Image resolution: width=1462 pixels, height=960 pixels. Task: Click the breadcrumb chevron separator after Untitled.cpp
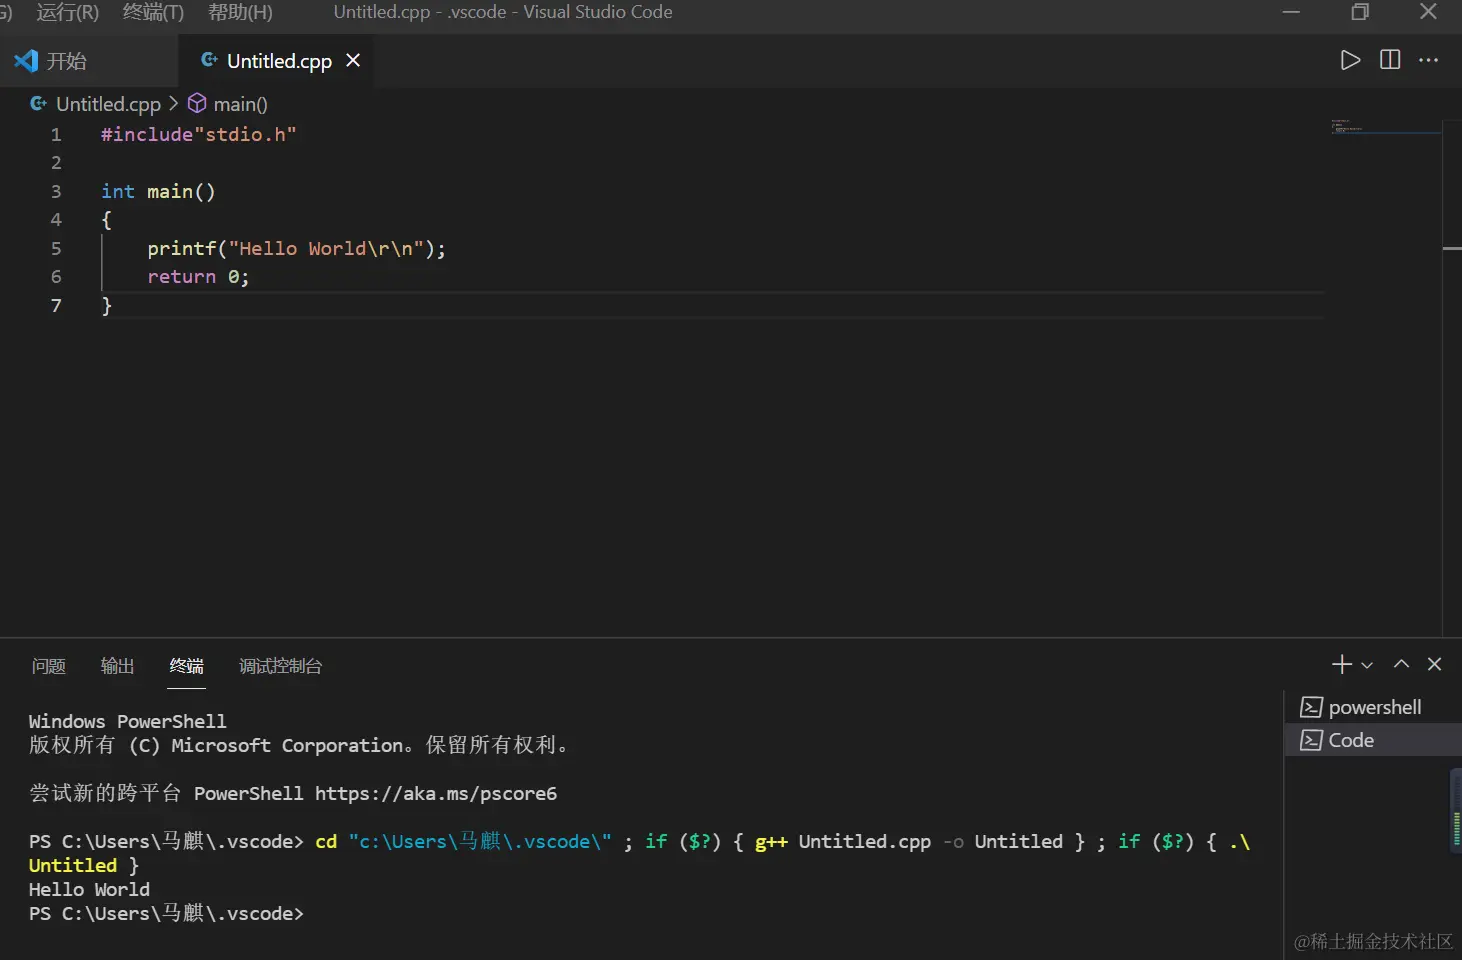point(173,103)
